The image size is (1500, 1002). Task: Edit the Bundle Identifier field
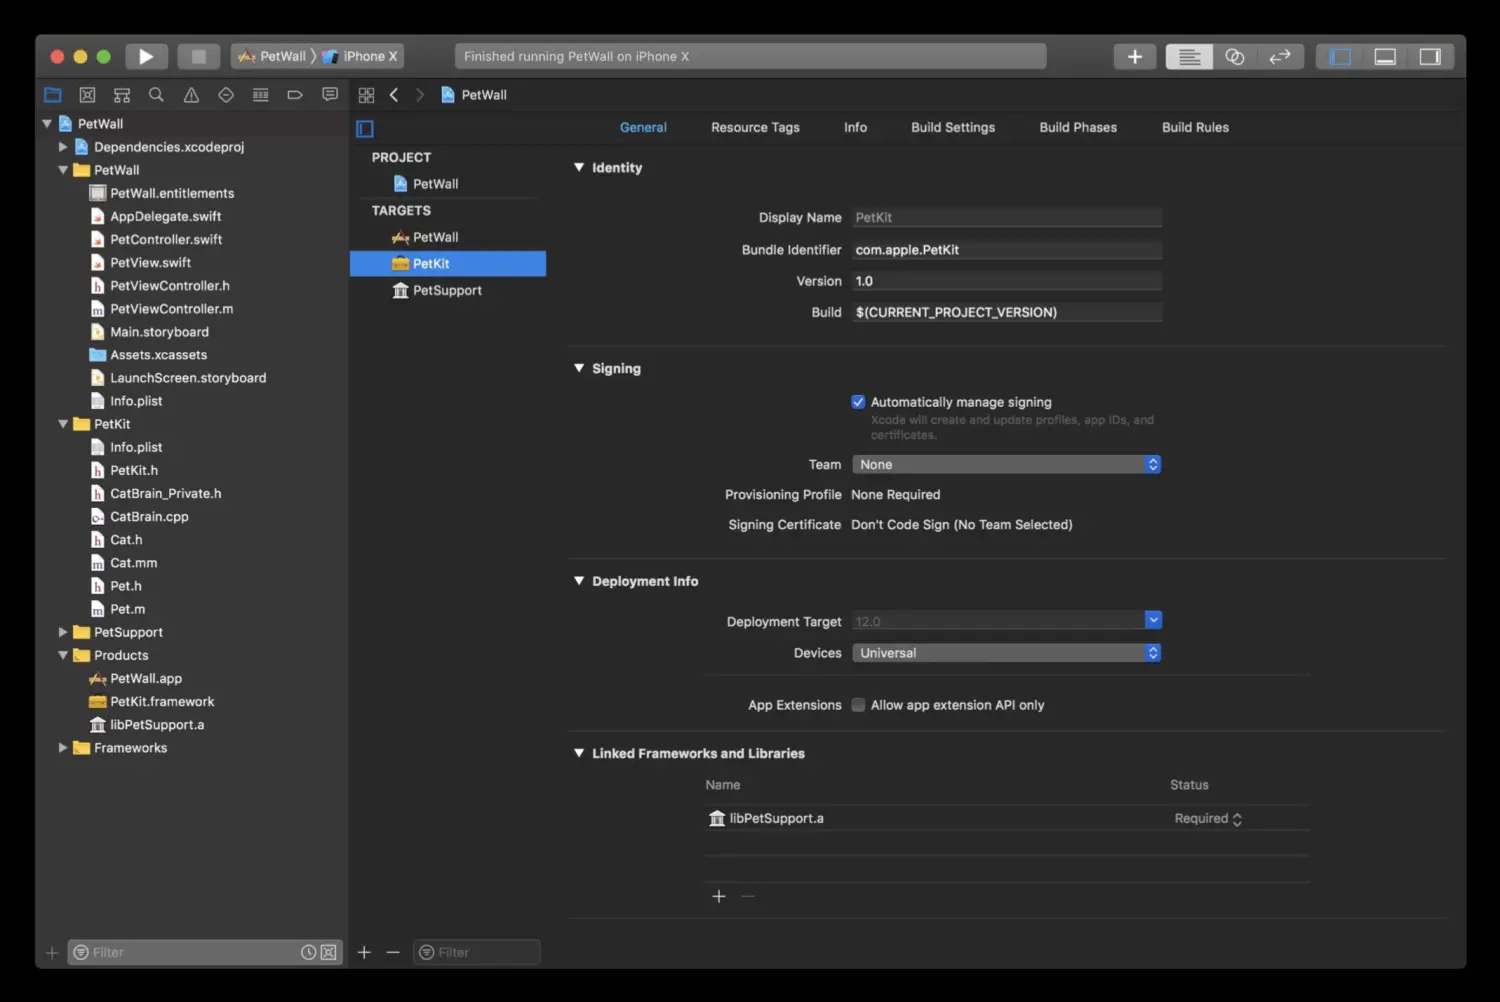click(x=1006, y=250)
